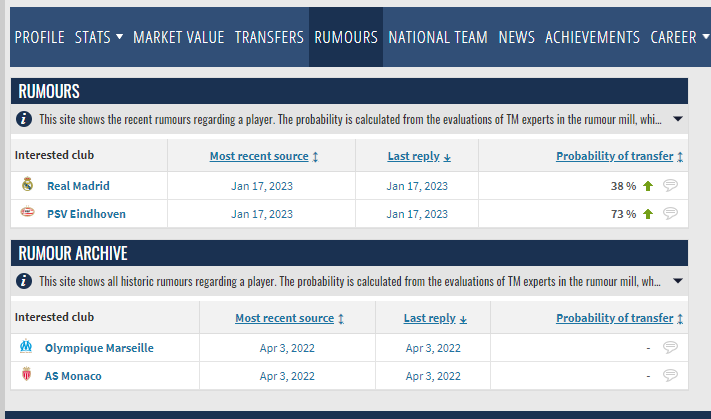Go to the Transfers tab
Screen dimensions: 711x419
coord(269,37)
